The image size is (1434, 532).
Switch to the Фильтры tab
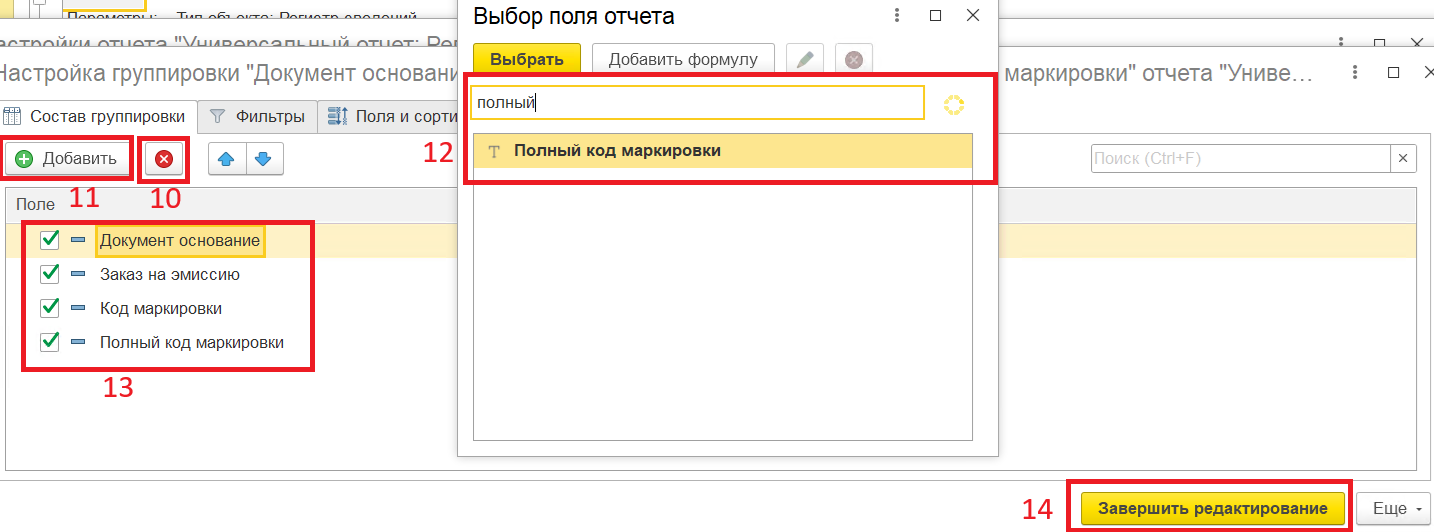pyautogui.click(x=258, y=116)
